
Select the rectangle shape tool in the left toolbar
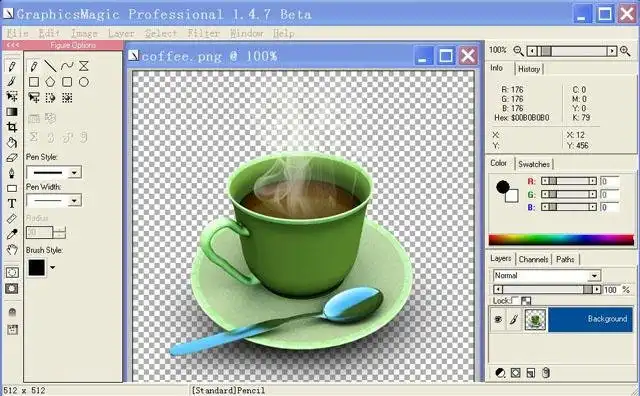12,188
